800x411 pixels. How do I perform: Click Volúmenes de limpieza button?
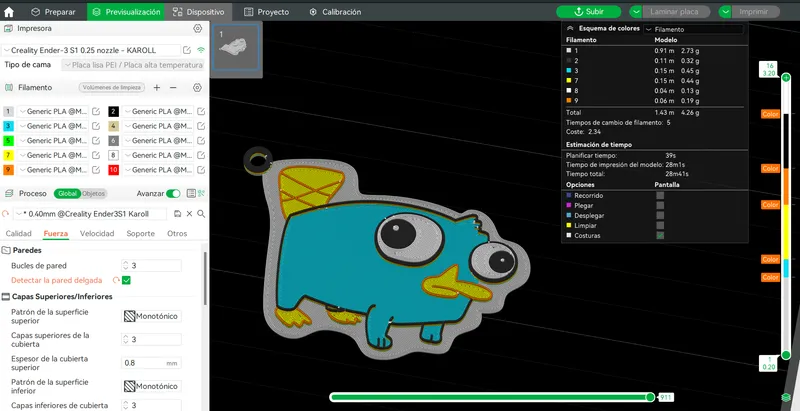pyautogui.click(x=112, y=88)
